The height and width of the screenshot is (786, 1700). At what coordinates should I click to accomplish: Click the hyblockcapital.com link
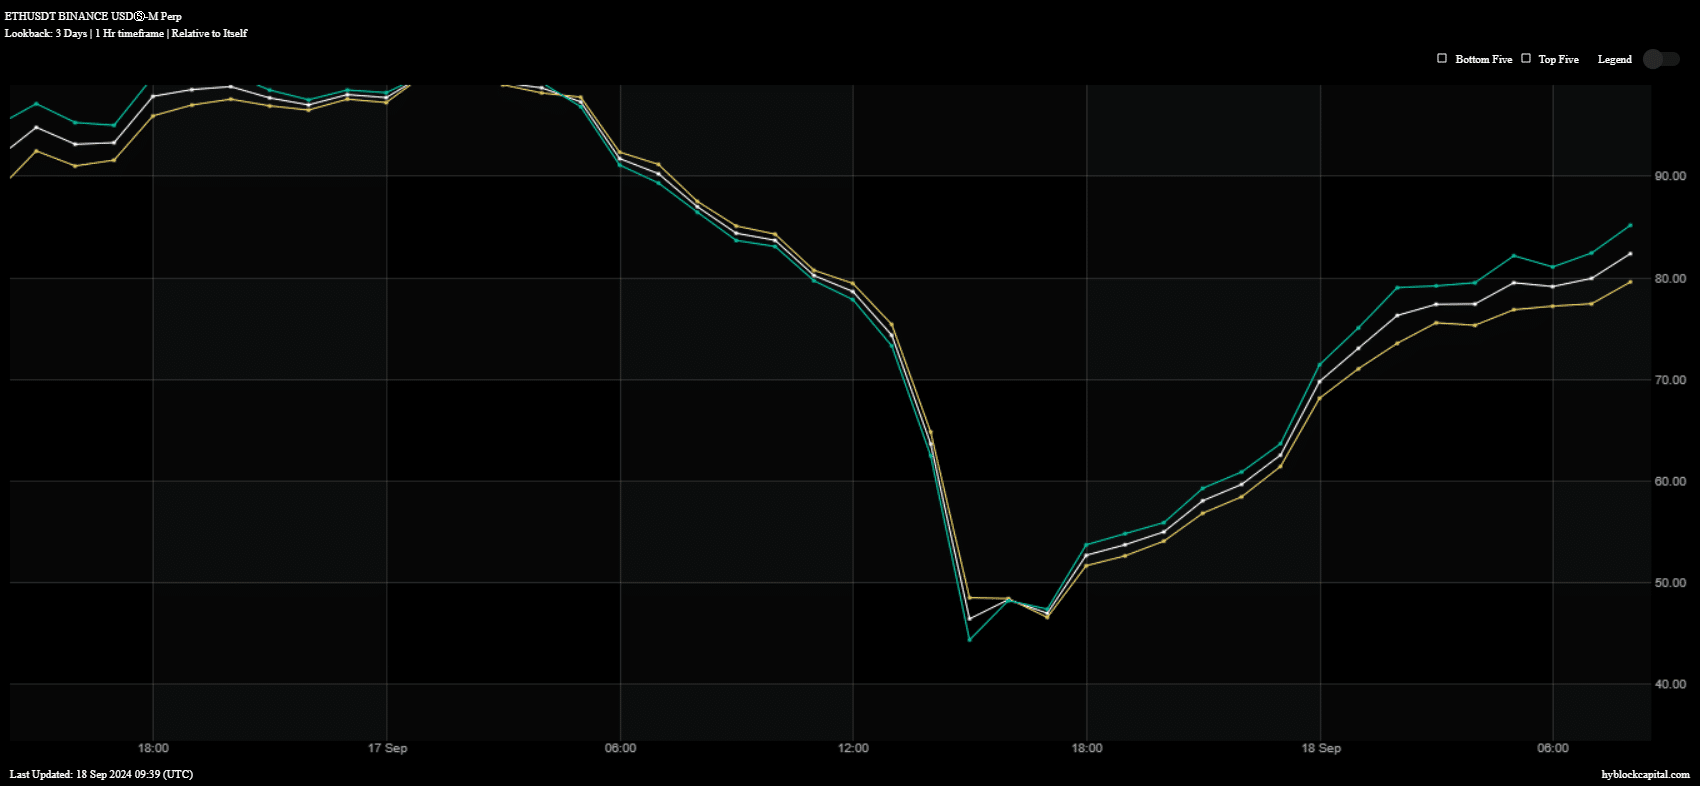(x=1645, y=774)
